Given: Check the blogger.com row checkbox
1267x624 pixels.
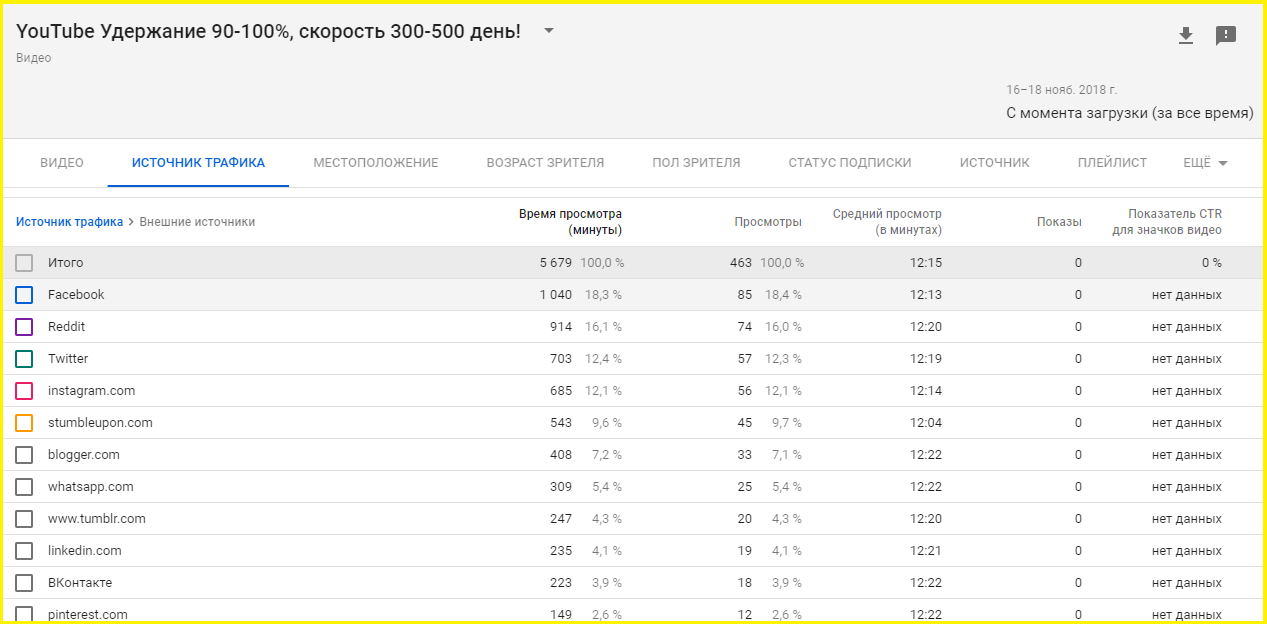Looking at the screenshot, I should 24,455.
